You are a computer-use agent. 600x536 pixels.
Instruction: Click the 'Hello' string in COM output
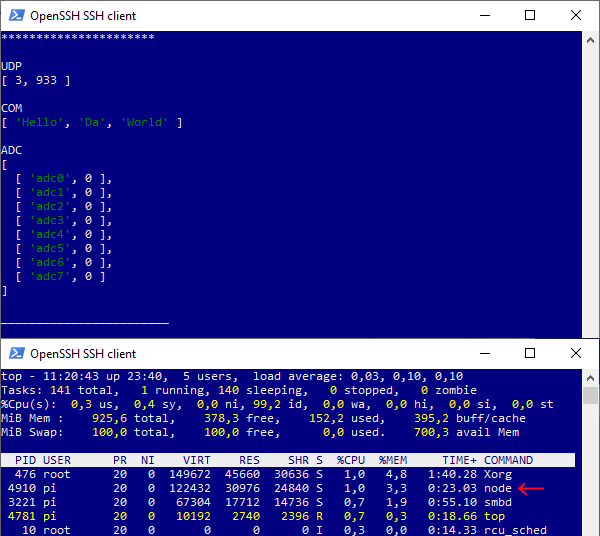[39, 122]
